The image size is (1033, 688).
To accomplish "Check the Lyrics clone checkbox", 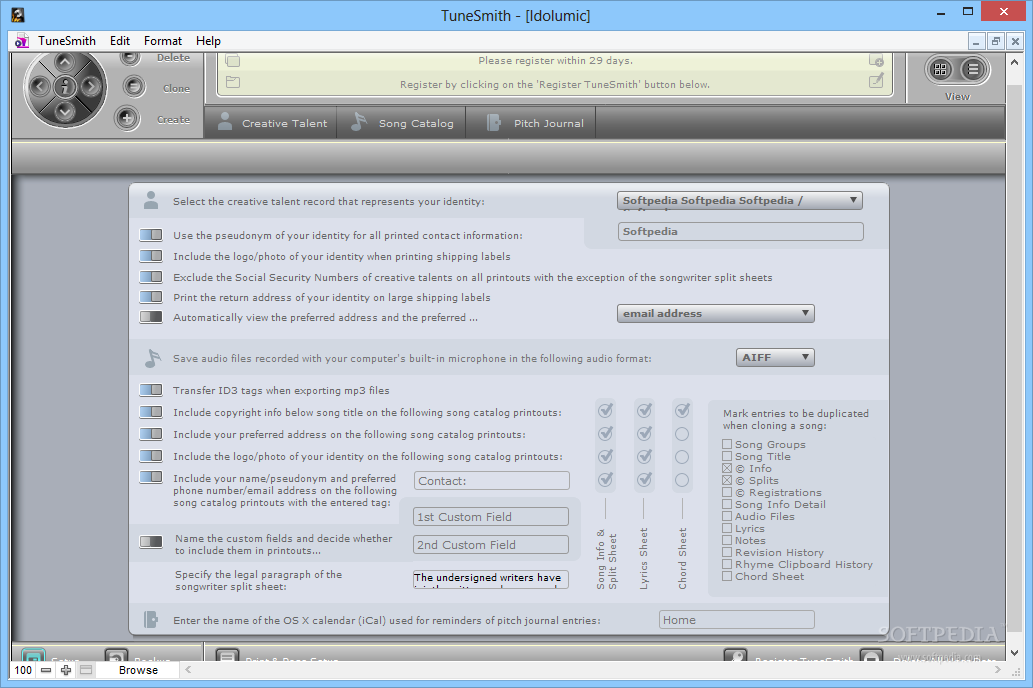I will (727, 528).
